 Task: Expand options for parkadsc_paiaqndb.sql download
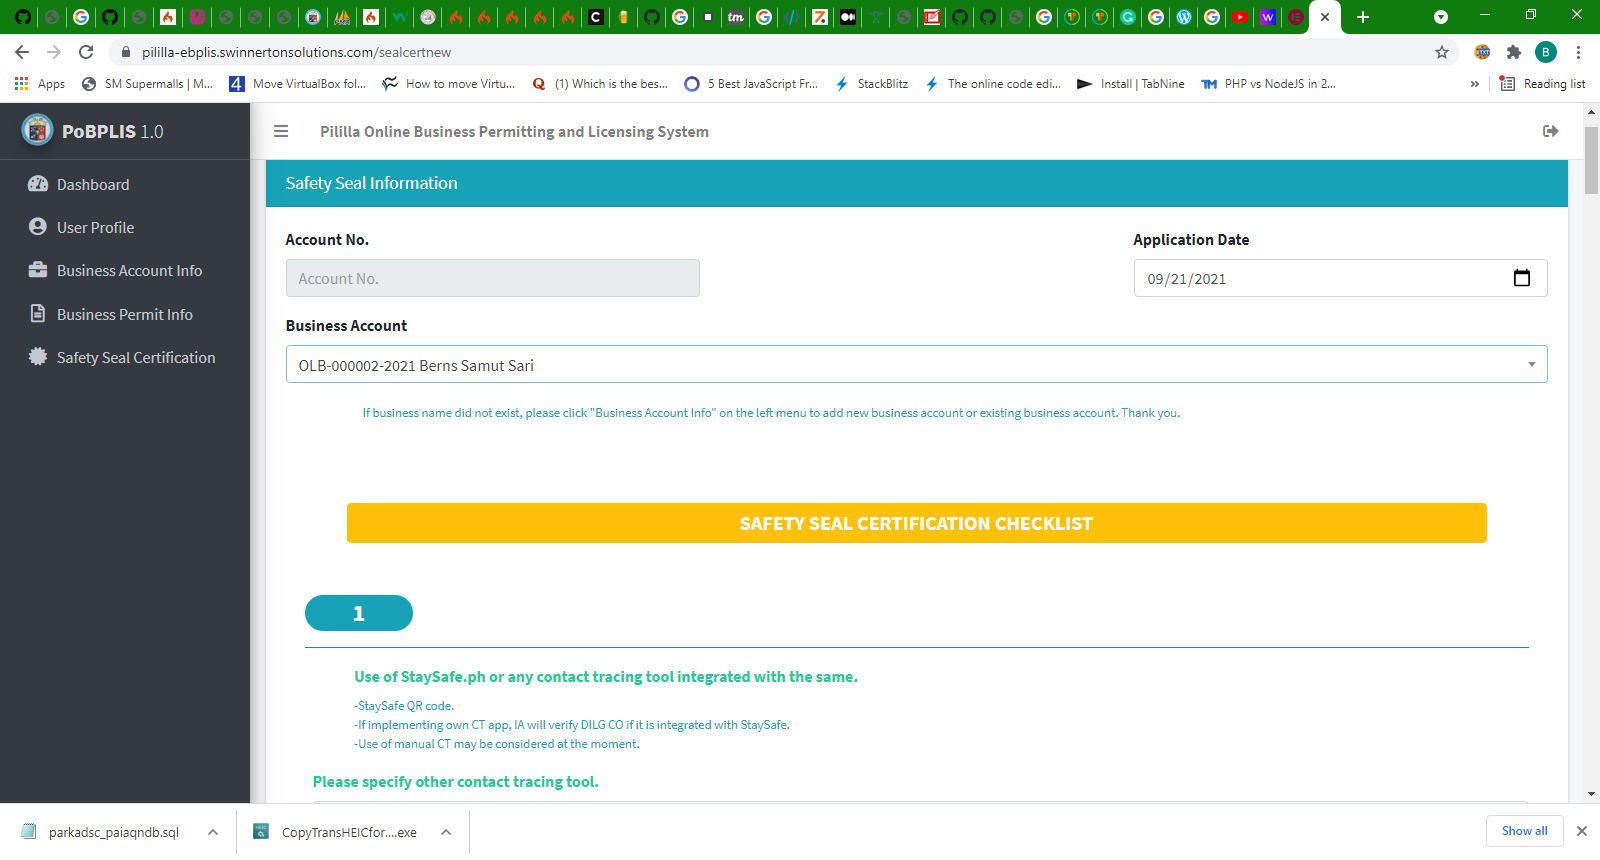[x=213, y=832]
